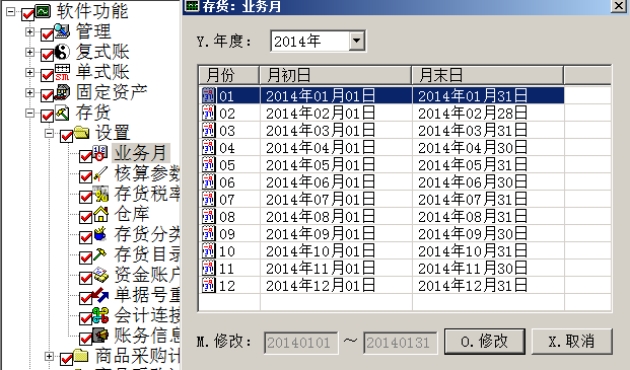The width and height of the screenshot is (630, 370).
Task: Uncheck the 业务月 checkbox
Action: pos(86,156)
